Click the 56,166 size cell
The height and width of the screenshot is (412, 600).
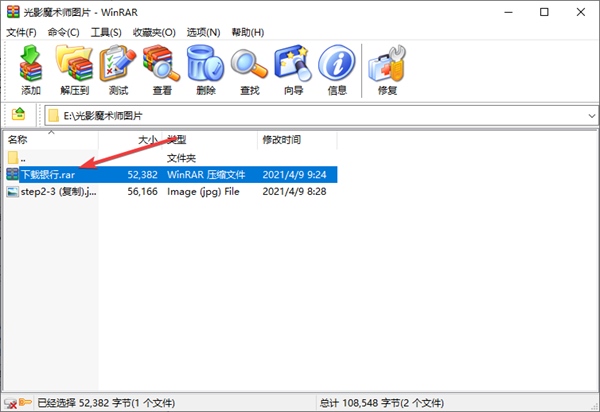coord(142,191)
